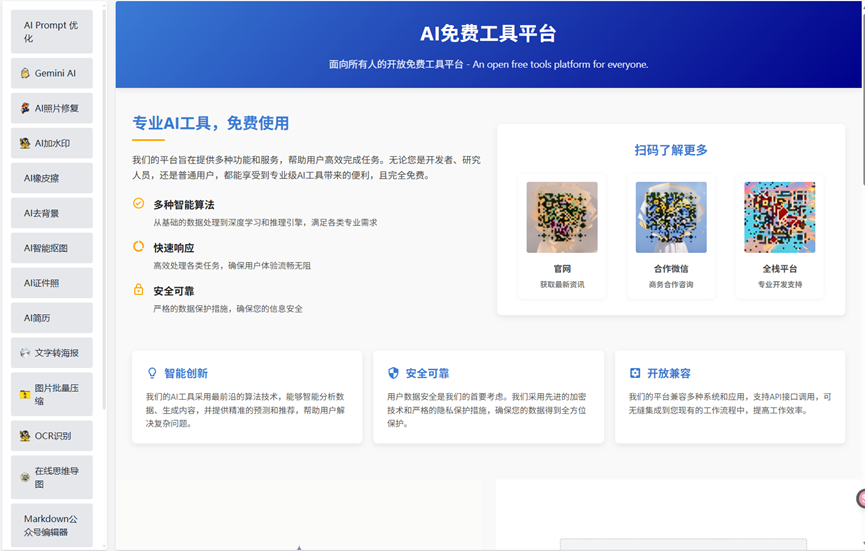Image resolution: width=865 pixels, height=551 pixels.
Task: Open the AI橡皮擦 tool
Action: point(52,178)
